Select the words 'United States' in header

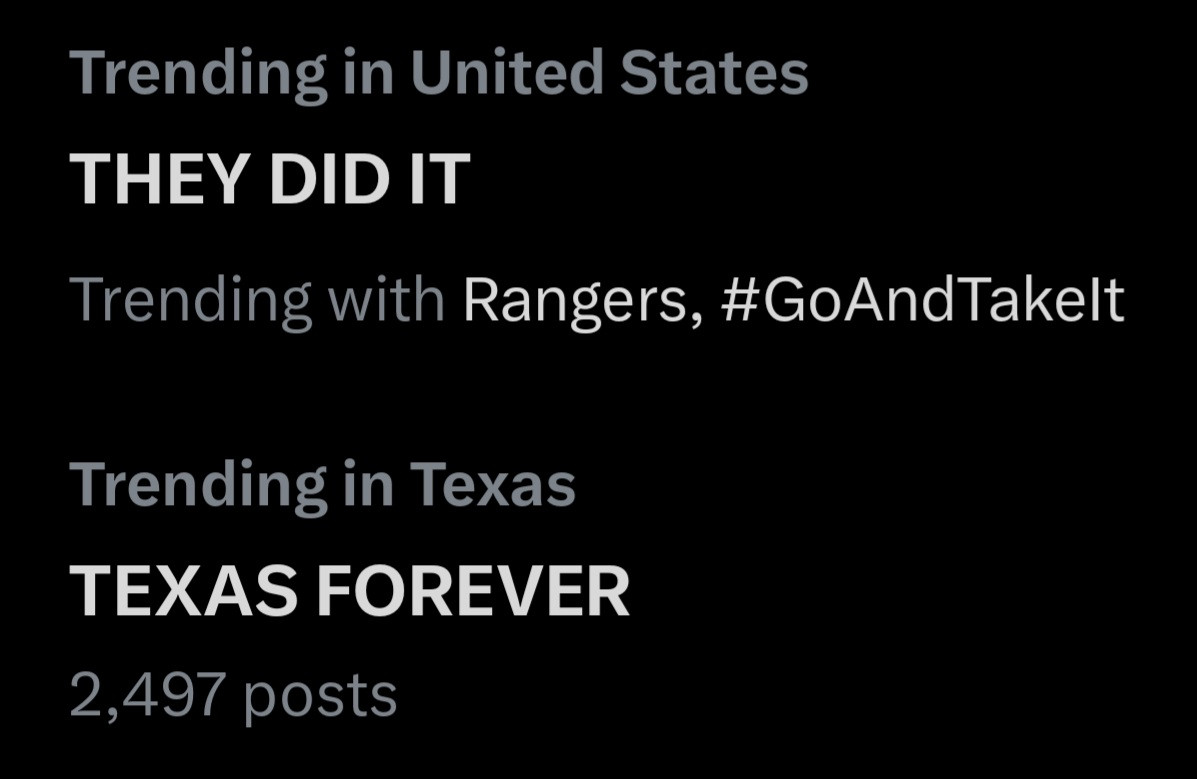tap(608, 74)
